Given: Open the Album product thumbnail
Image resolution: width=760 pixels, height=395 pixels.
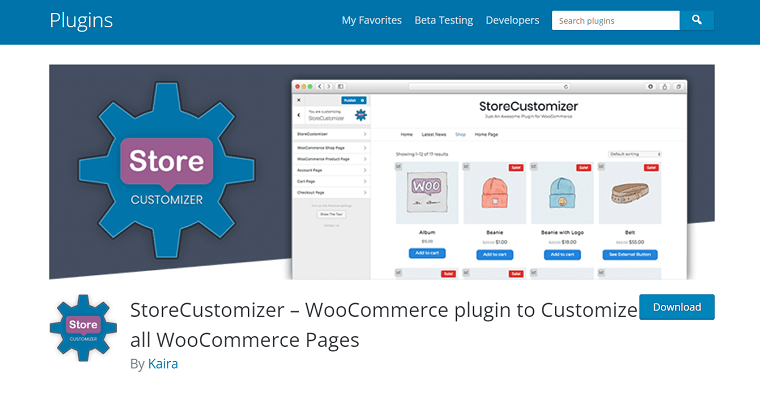Looking at the screenshot, I should coord(427,193).
